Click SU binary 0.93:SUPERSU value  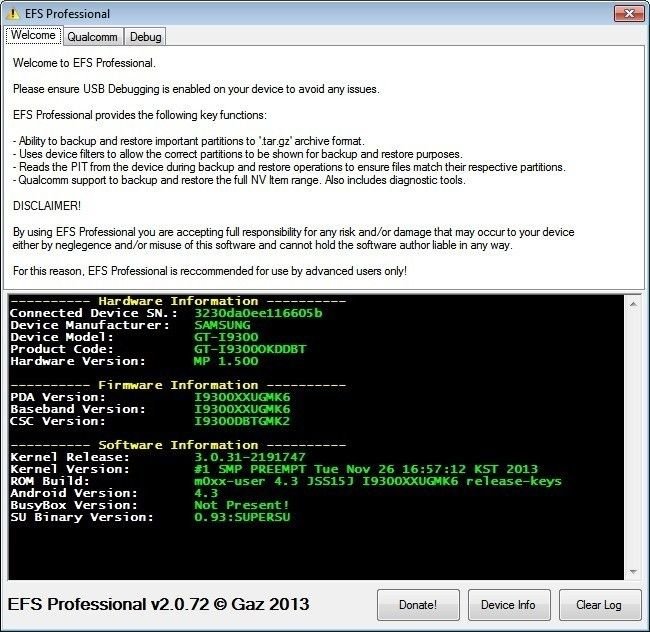click(x=242, y=517)
